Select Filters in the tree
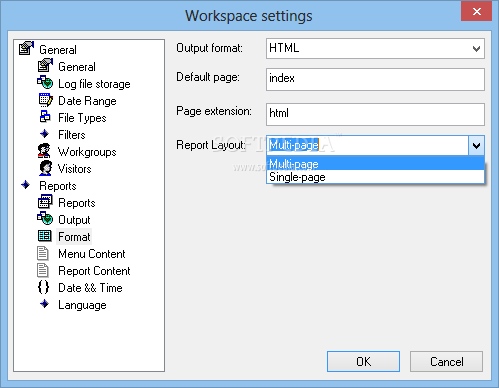This screenshot has width=499, height=388. (72, 135)
